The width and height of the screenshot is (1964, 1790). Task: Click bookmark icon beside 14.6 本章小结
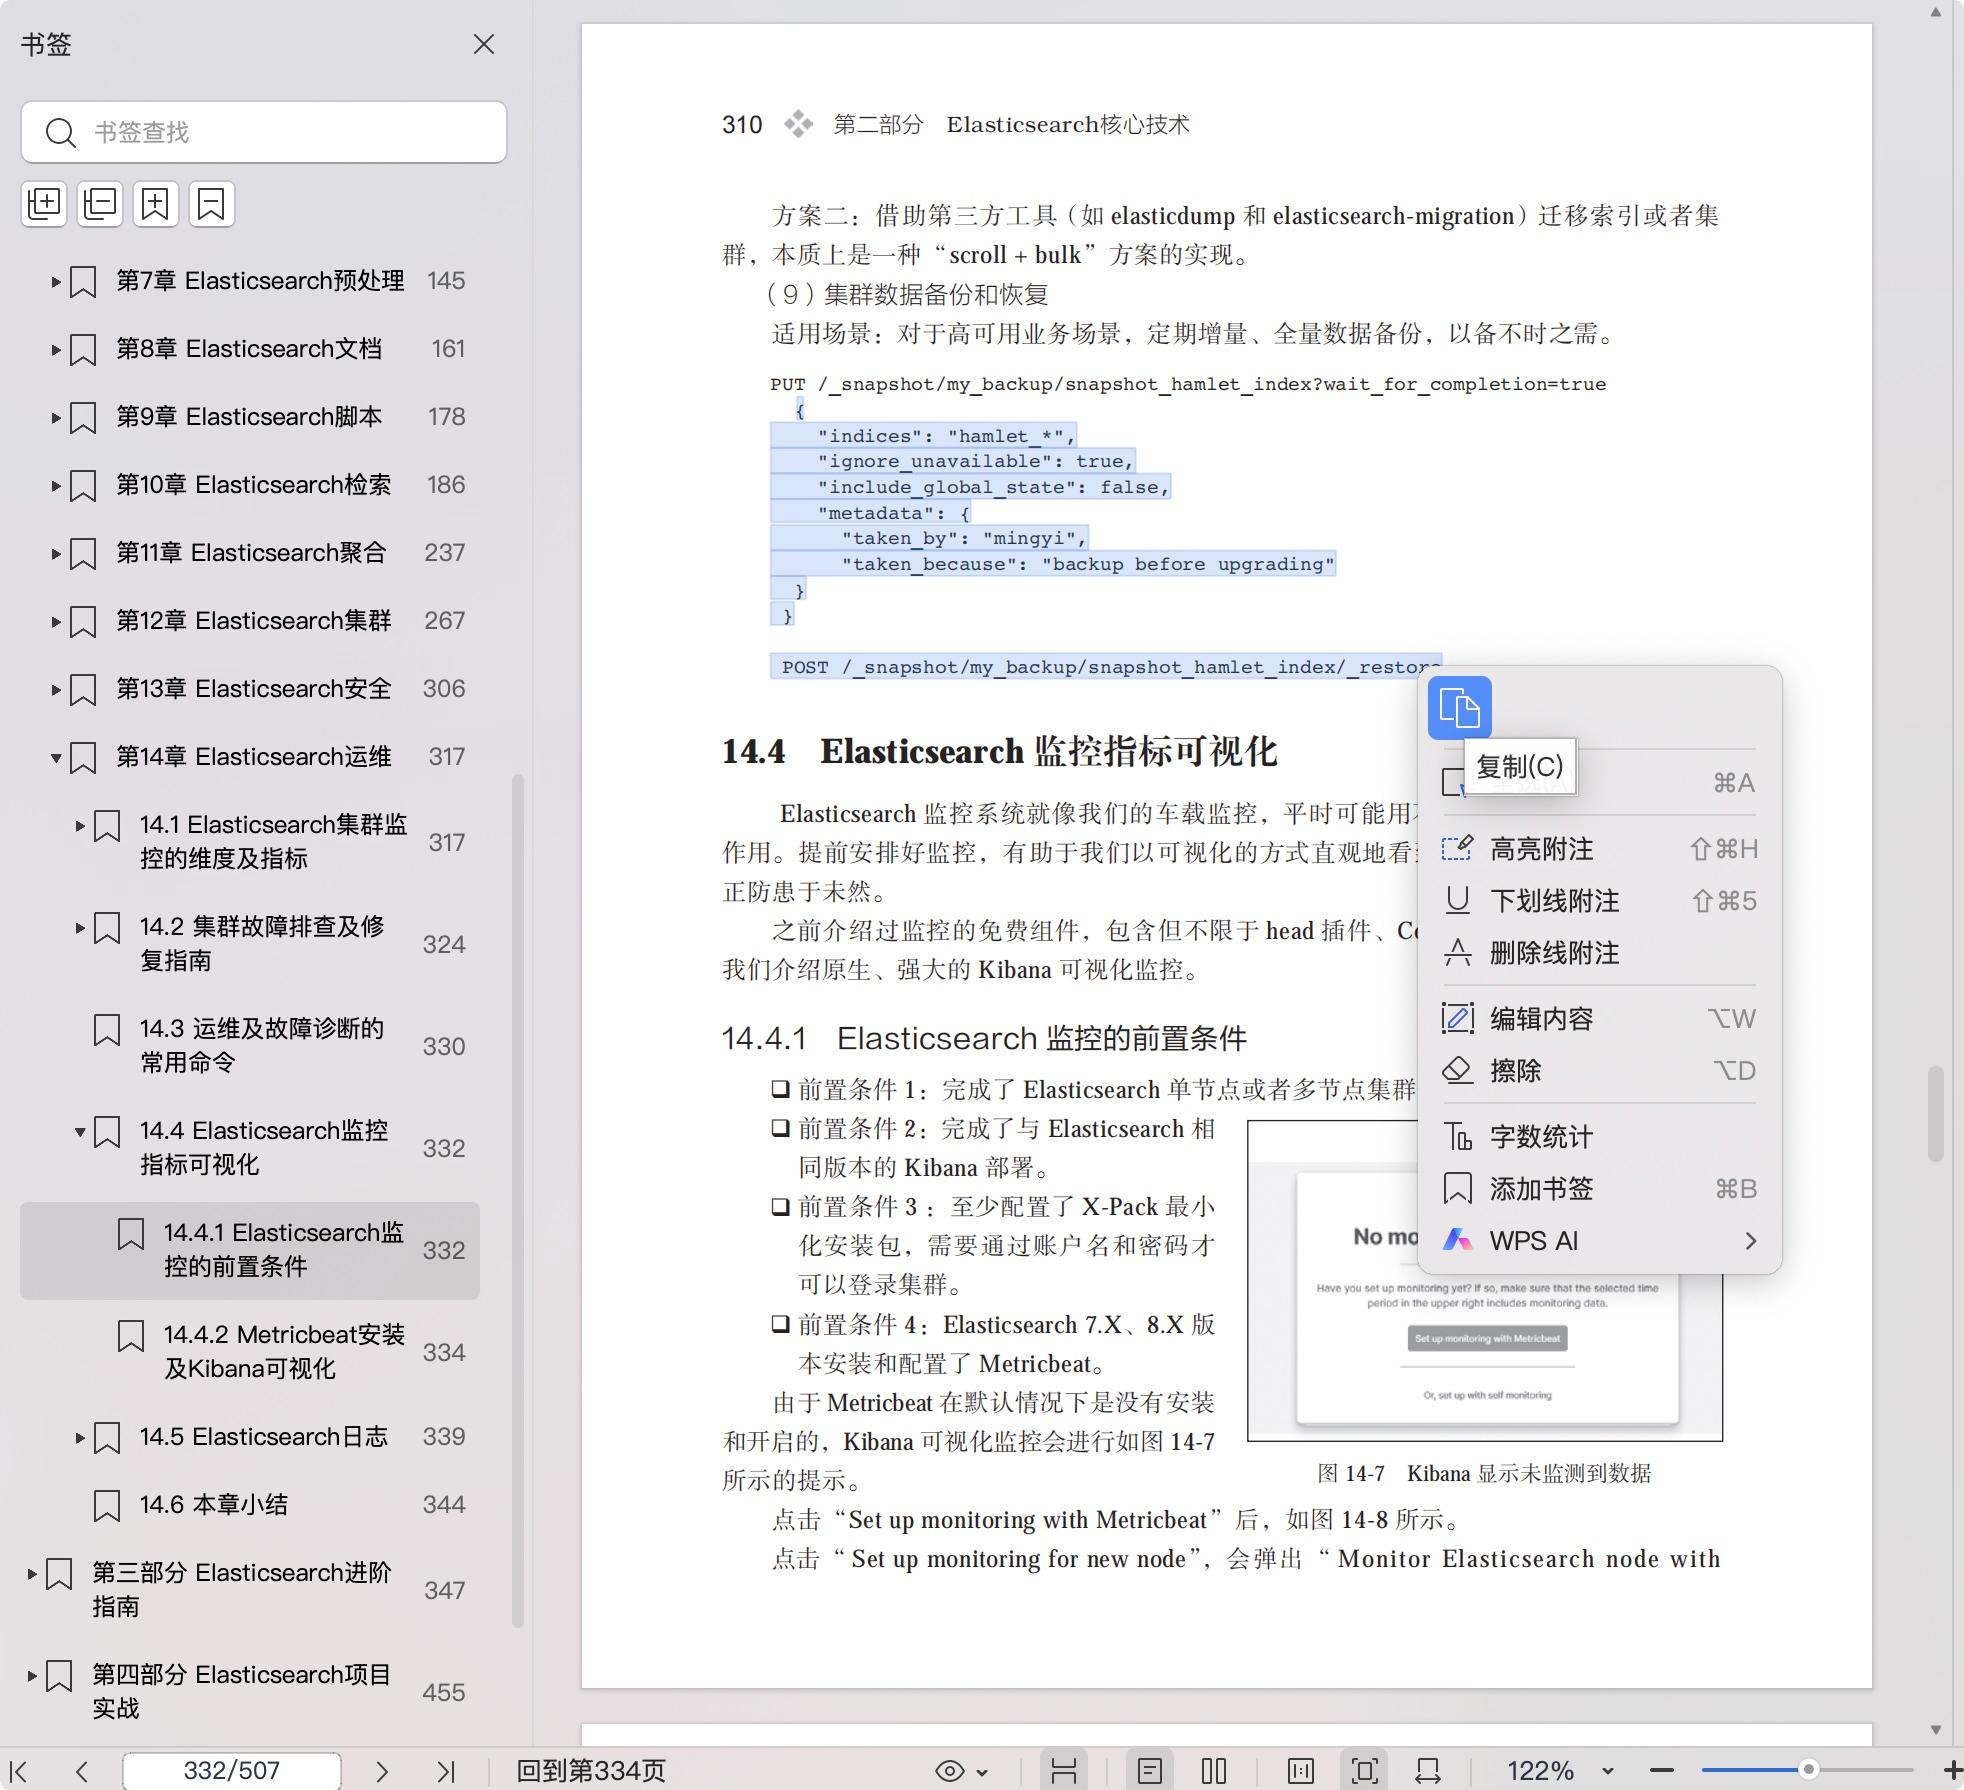click(107, 1506)
